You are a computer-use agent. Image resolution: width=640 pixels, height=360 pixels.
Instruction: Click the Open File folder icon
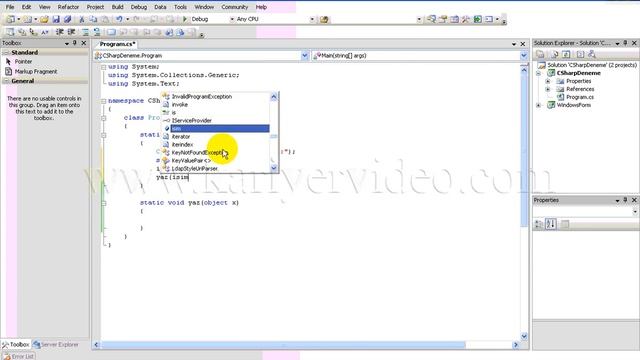(44, 19)
